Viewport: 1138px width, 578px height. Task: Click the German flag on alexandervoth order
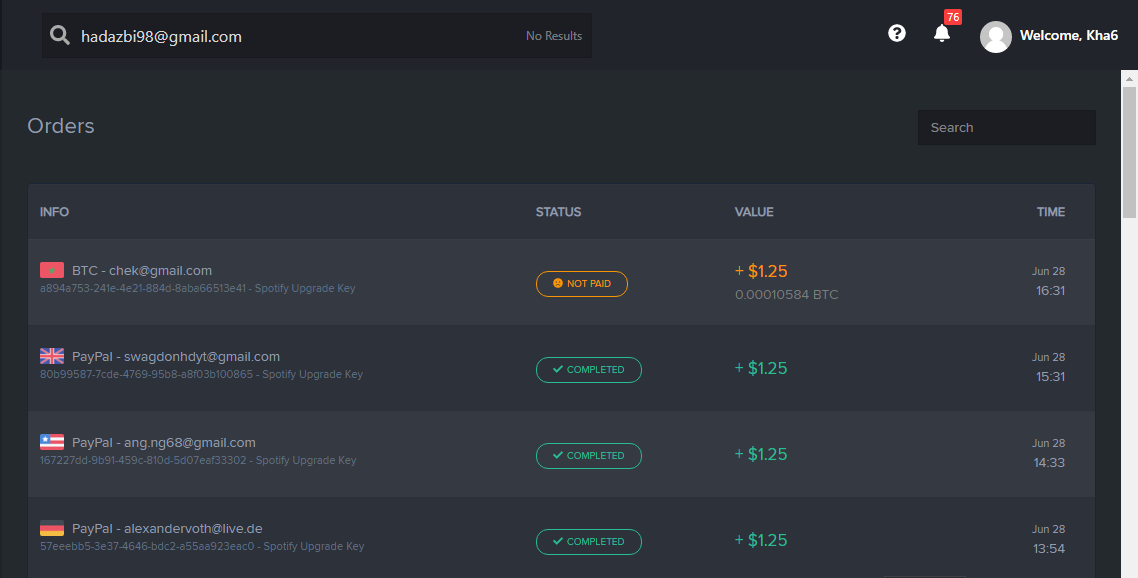pyautogui.click(x=52, y=528)
